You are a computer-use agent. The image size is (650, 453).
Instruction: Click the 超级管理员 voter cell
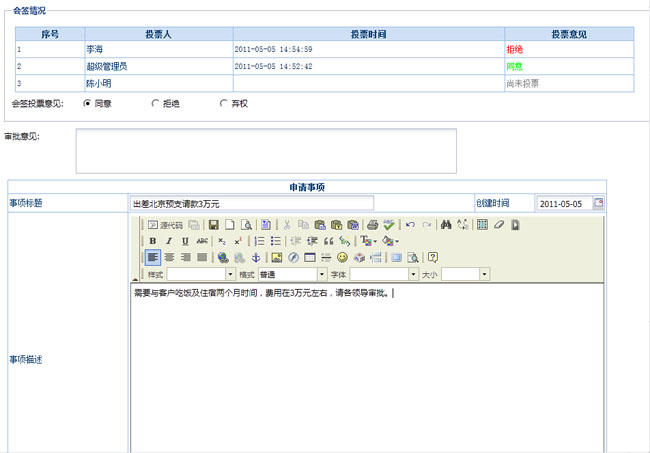click(159, 66)
